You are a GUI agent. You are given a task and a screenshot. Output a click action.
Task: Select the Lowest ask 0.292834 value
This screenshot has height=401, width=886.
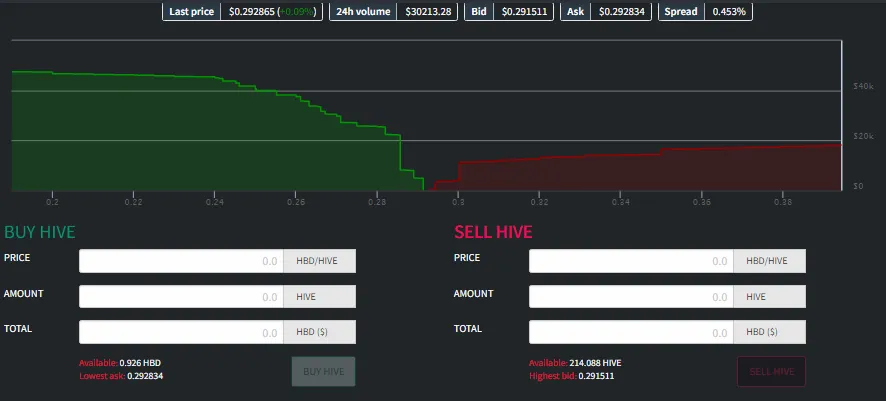[145, 376]
